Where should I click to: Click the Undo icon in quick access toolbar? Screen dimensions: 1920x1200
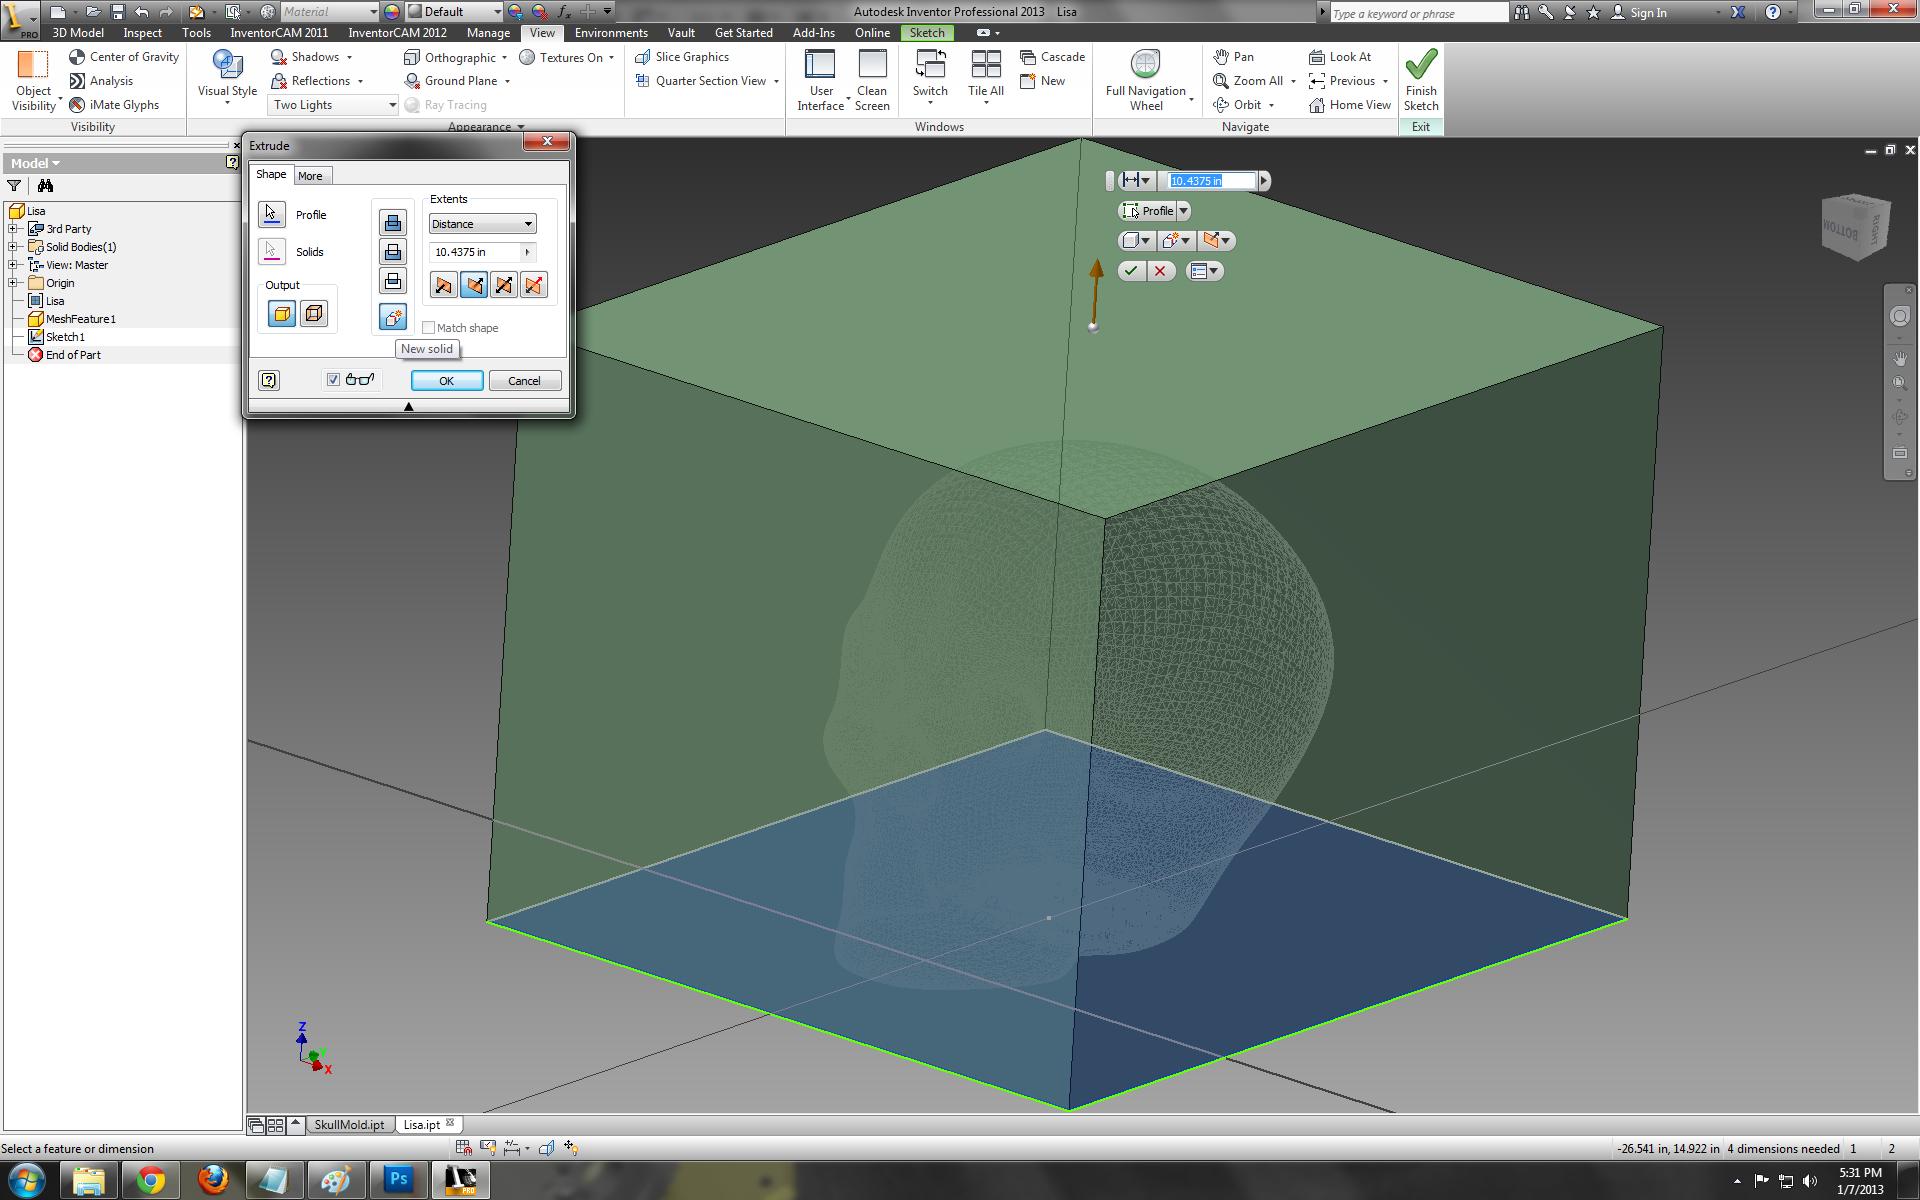click(x=142, y=12)
